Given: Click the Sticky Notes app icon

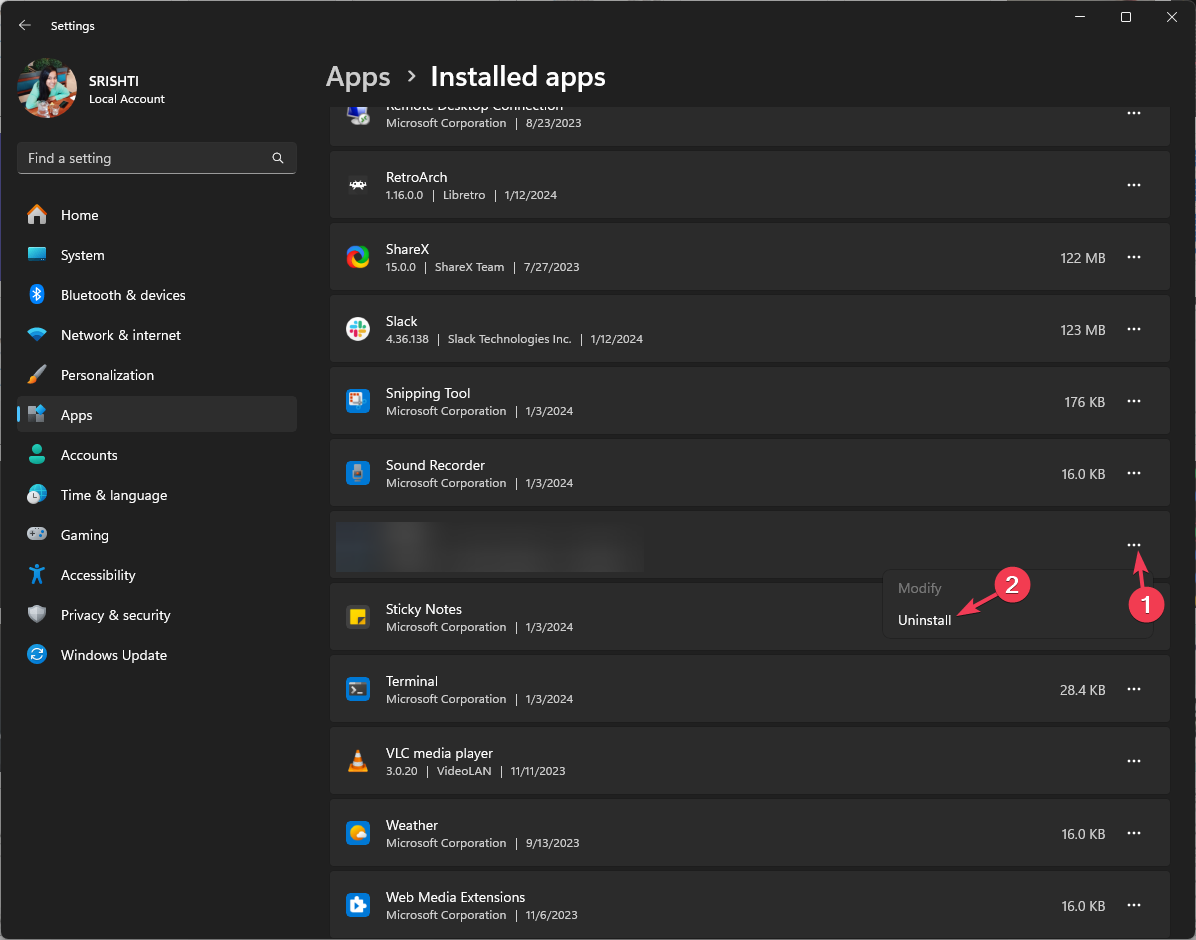Looking at the screenshot, I should (358, 617).
